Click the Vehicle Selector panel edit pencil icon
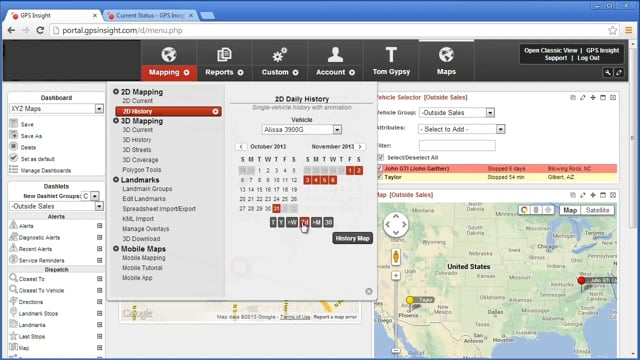This screenshot has width=640, height=360. point(583,98)
